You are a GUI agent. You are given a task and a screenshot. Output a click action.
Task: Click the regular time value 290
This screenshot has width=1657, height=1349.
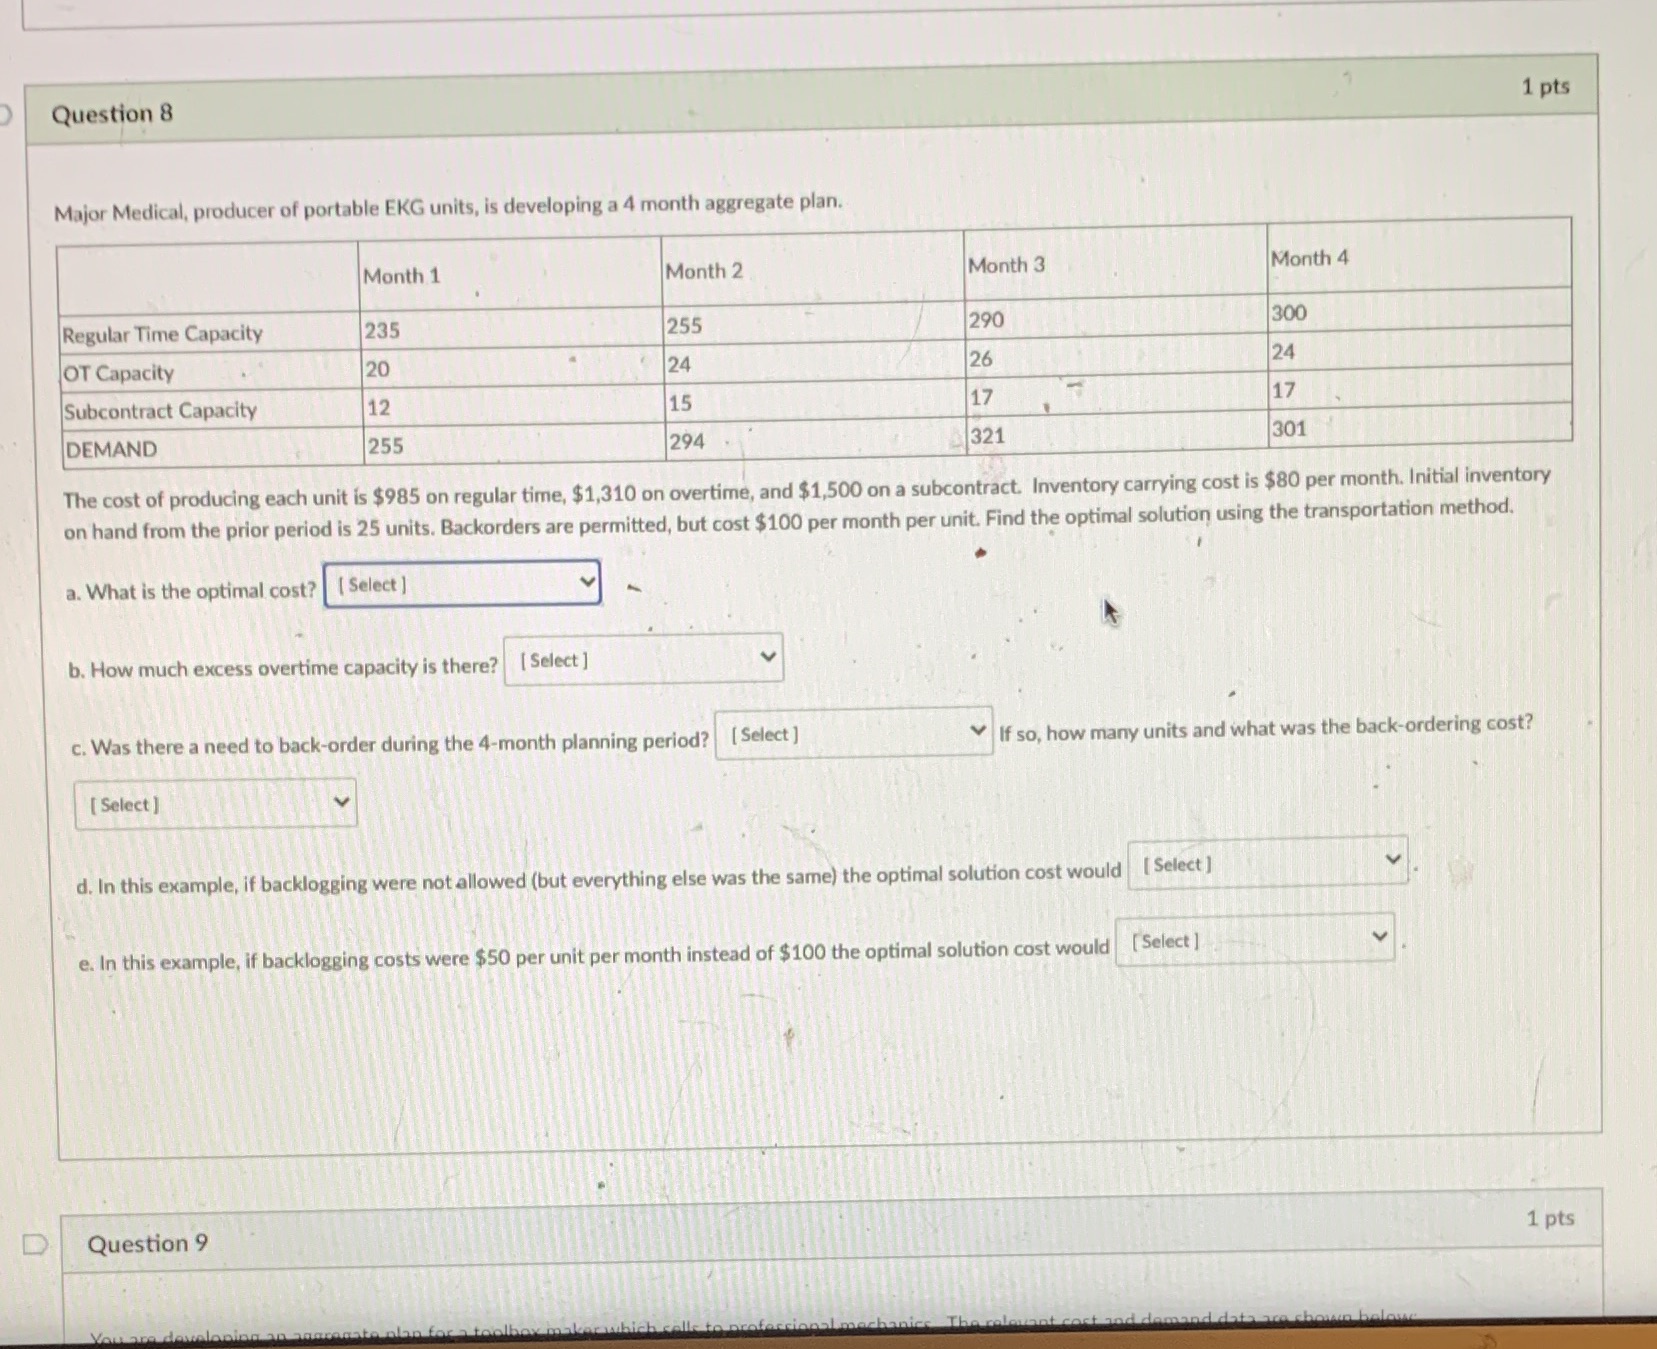click(986, 320)
